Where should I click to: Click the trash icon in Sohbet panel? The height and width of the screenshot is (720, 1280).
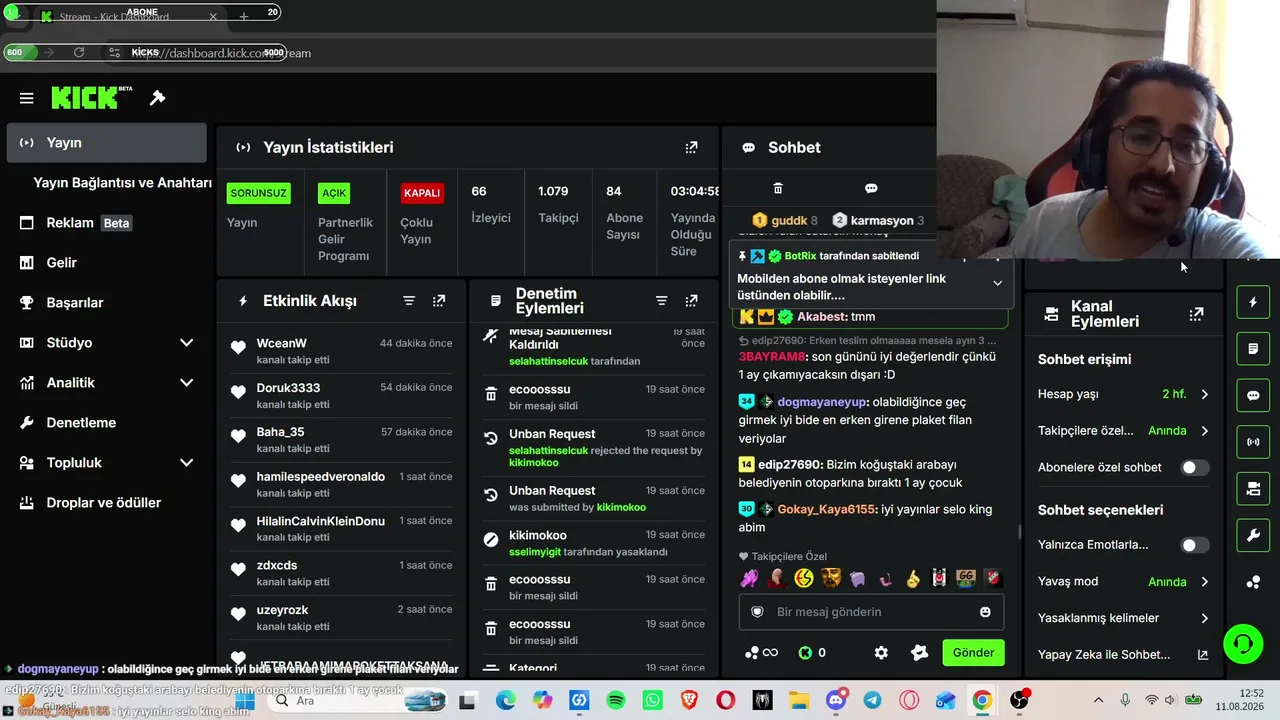[778, 188]
